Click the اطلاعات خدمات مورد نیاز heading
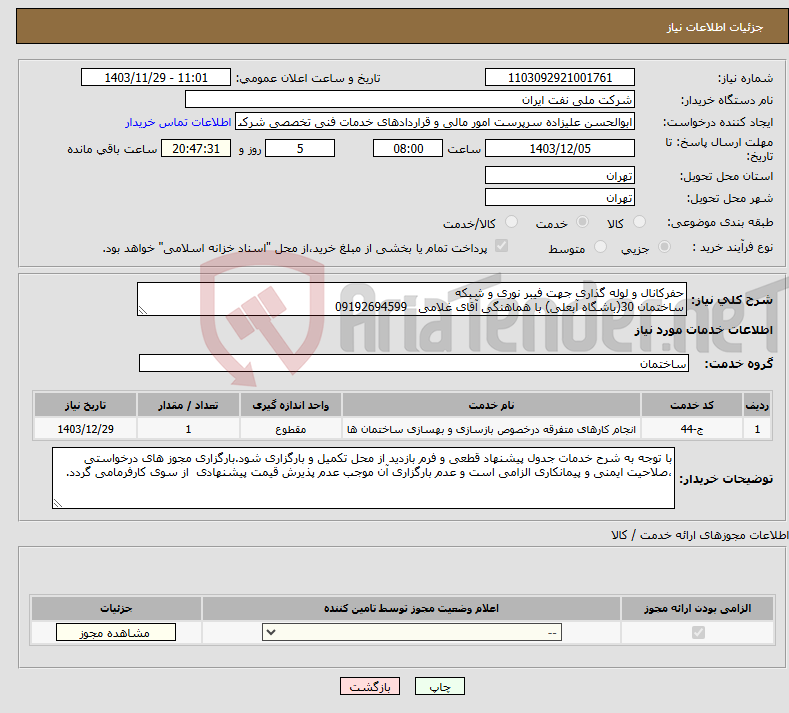789x713 pixels. [703, 330]
